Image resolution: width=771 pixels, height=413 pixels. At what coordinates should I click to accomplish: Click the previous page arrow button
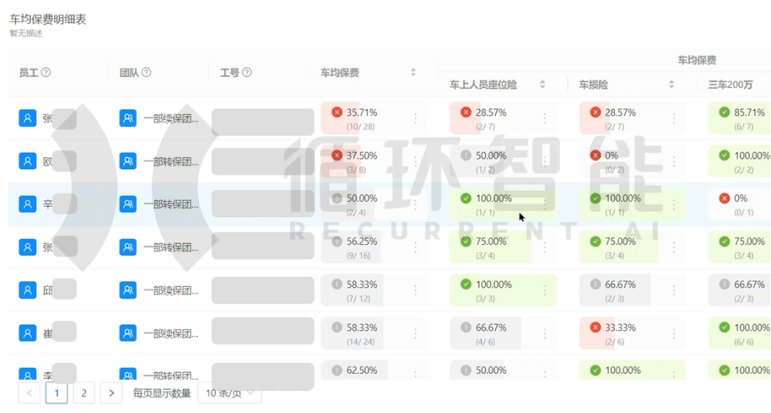(x=29, y=393)
